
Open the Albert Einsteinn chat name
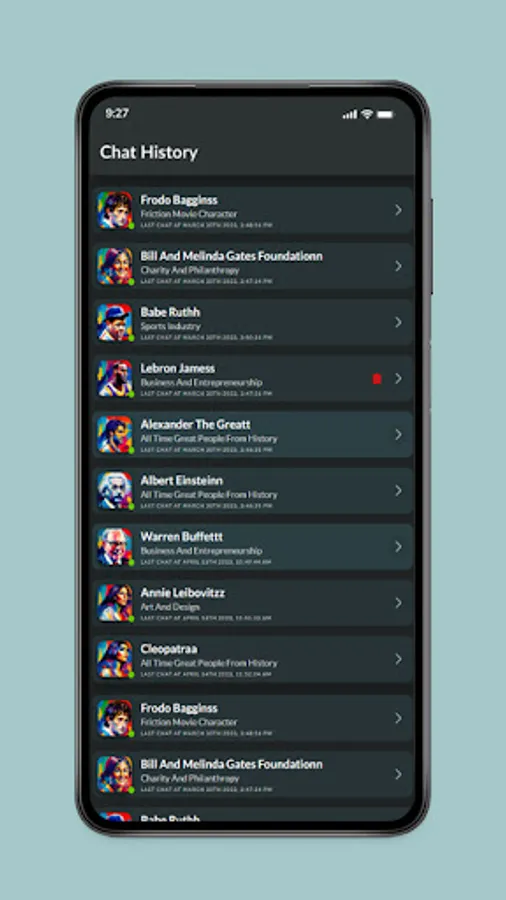click(182, 480)
